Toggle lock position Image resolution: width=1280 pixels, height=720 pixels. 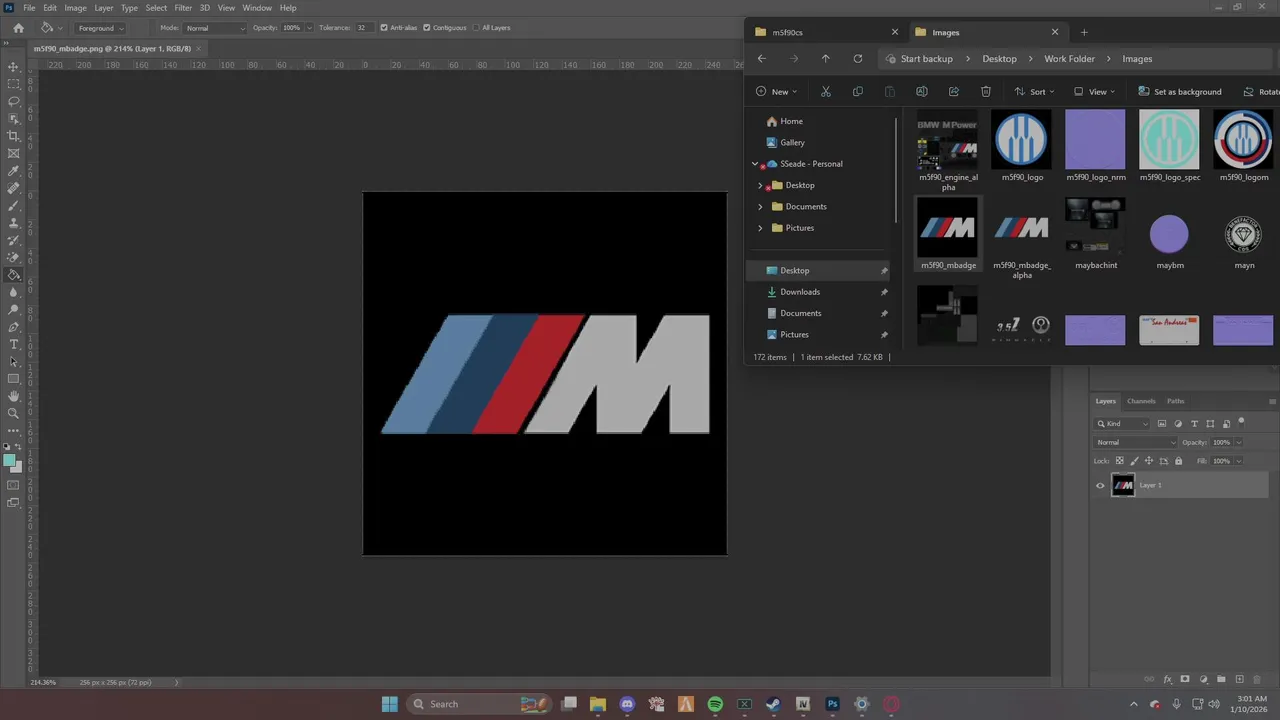coord(1148,461)
